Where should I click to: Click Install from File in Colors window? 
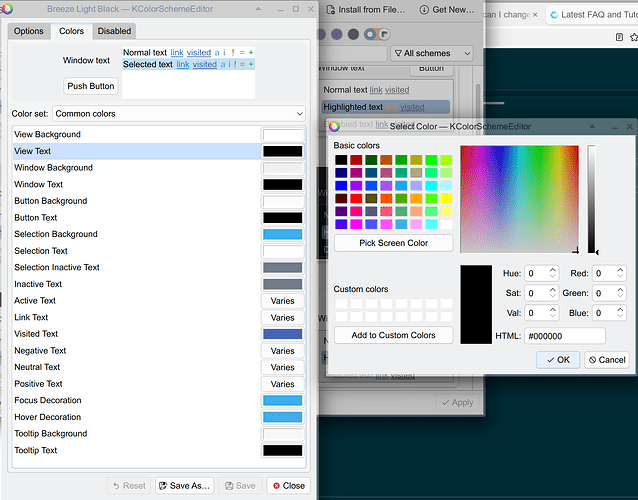(x=366, y=10)
